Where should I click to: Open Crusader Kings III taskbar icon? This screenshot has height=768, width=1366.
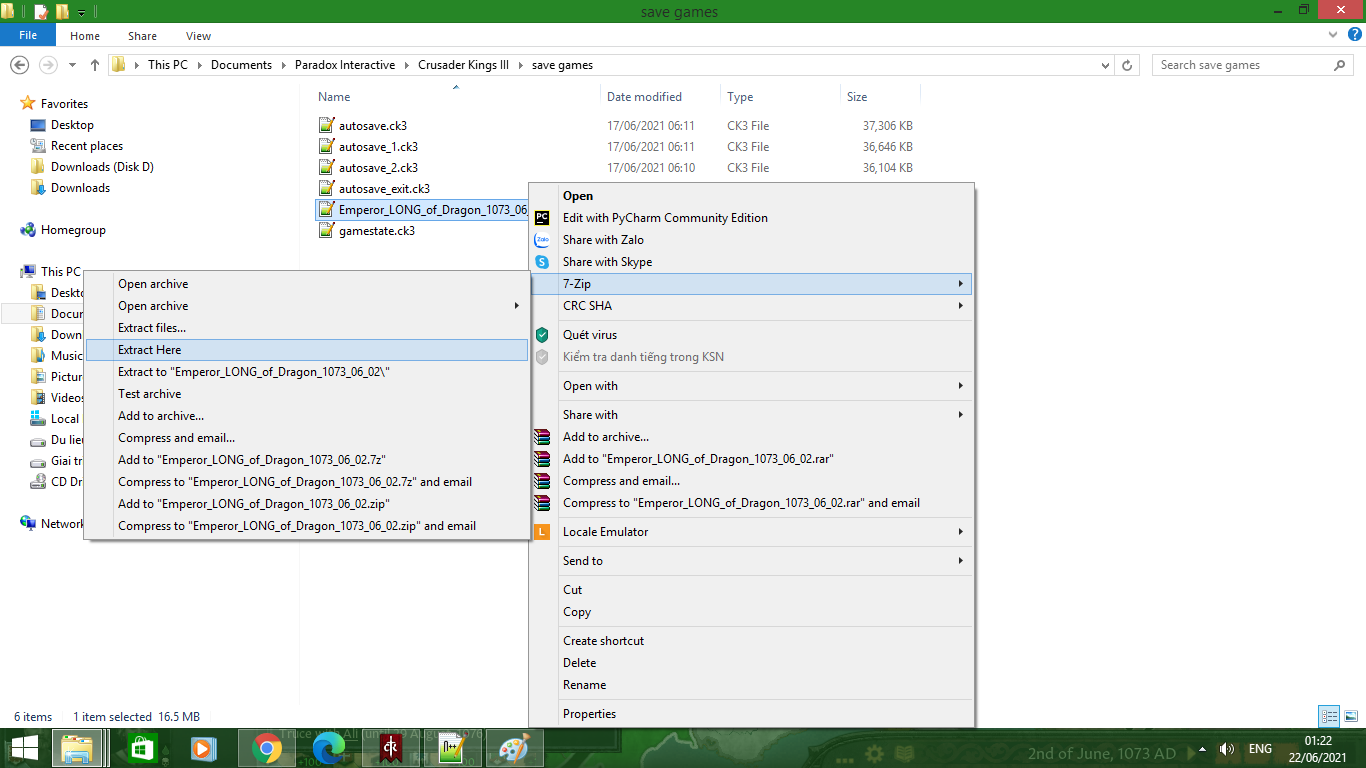pos(391,748)
